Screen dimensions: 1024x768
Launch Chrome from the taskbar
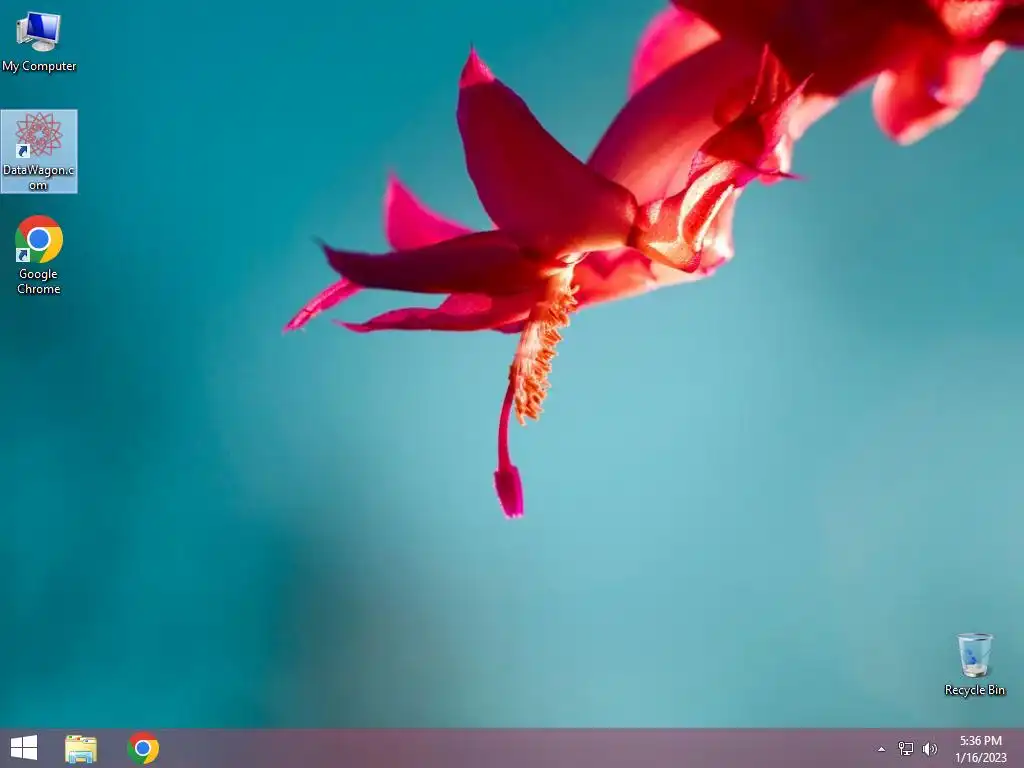tap(143, 748)
